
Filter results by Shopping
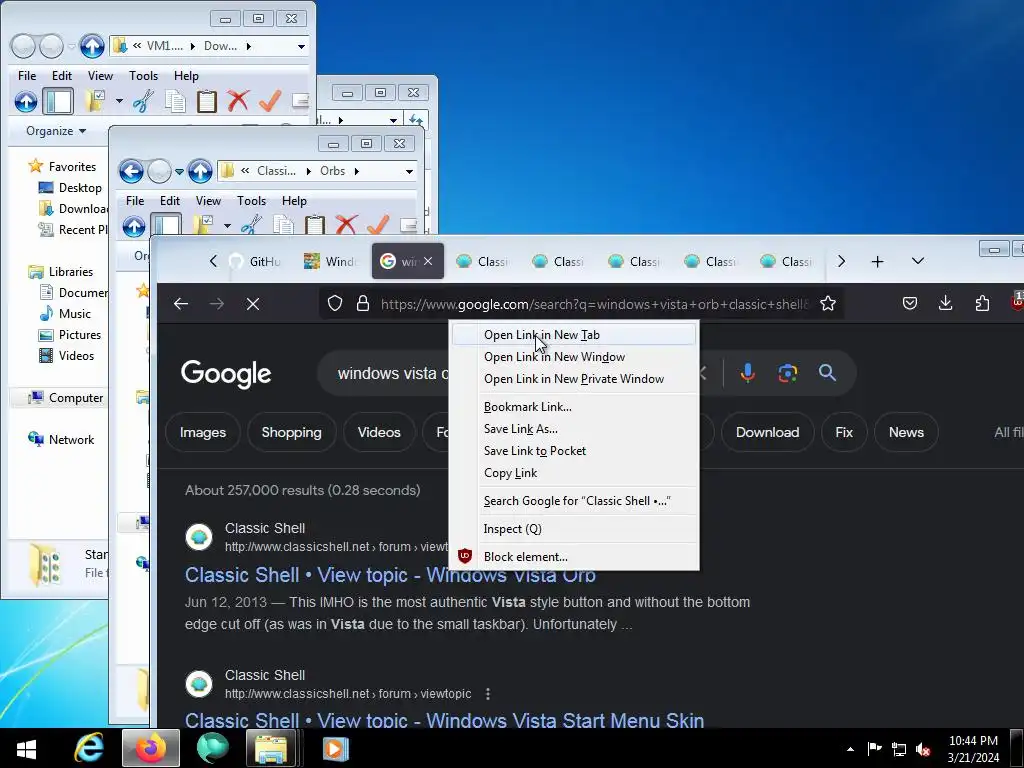(x=291, y=432)
